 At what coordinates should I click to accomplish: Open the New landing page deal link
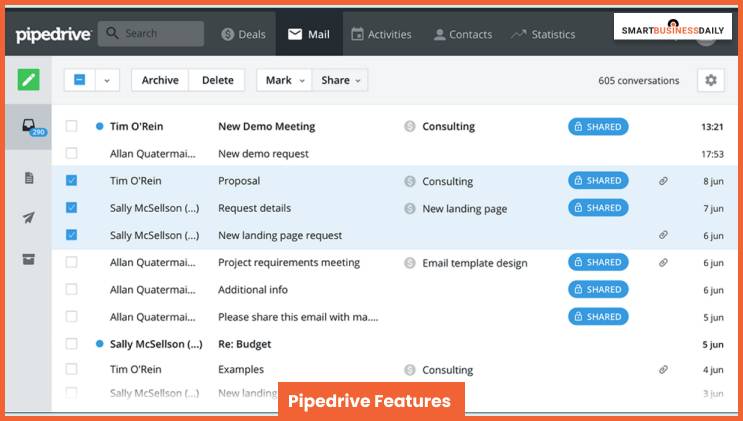point(464,209)
